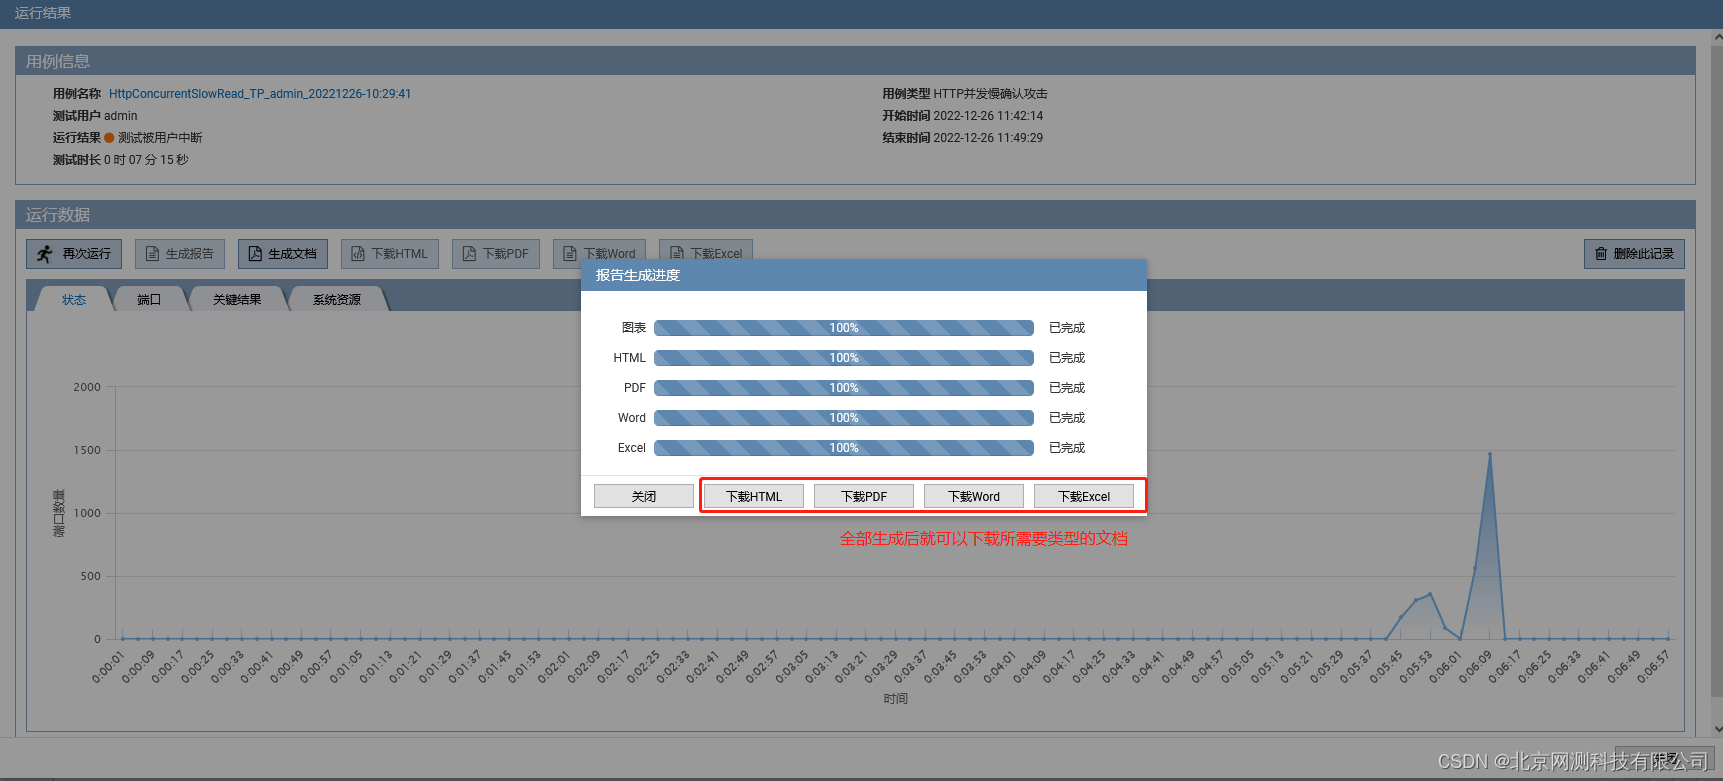Download Word from the progress dialog
1723x781 pixels.
pos(974,496)
